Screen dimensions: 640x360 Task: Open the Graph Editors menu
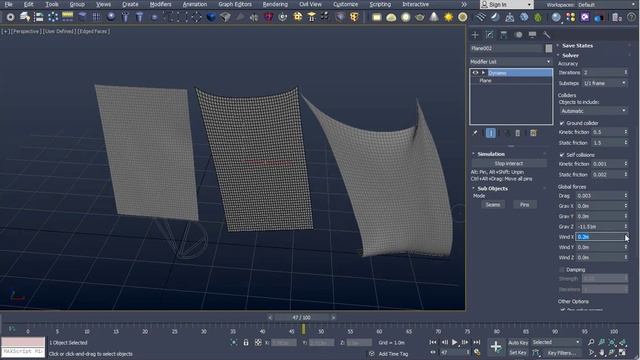pos(235,4)
